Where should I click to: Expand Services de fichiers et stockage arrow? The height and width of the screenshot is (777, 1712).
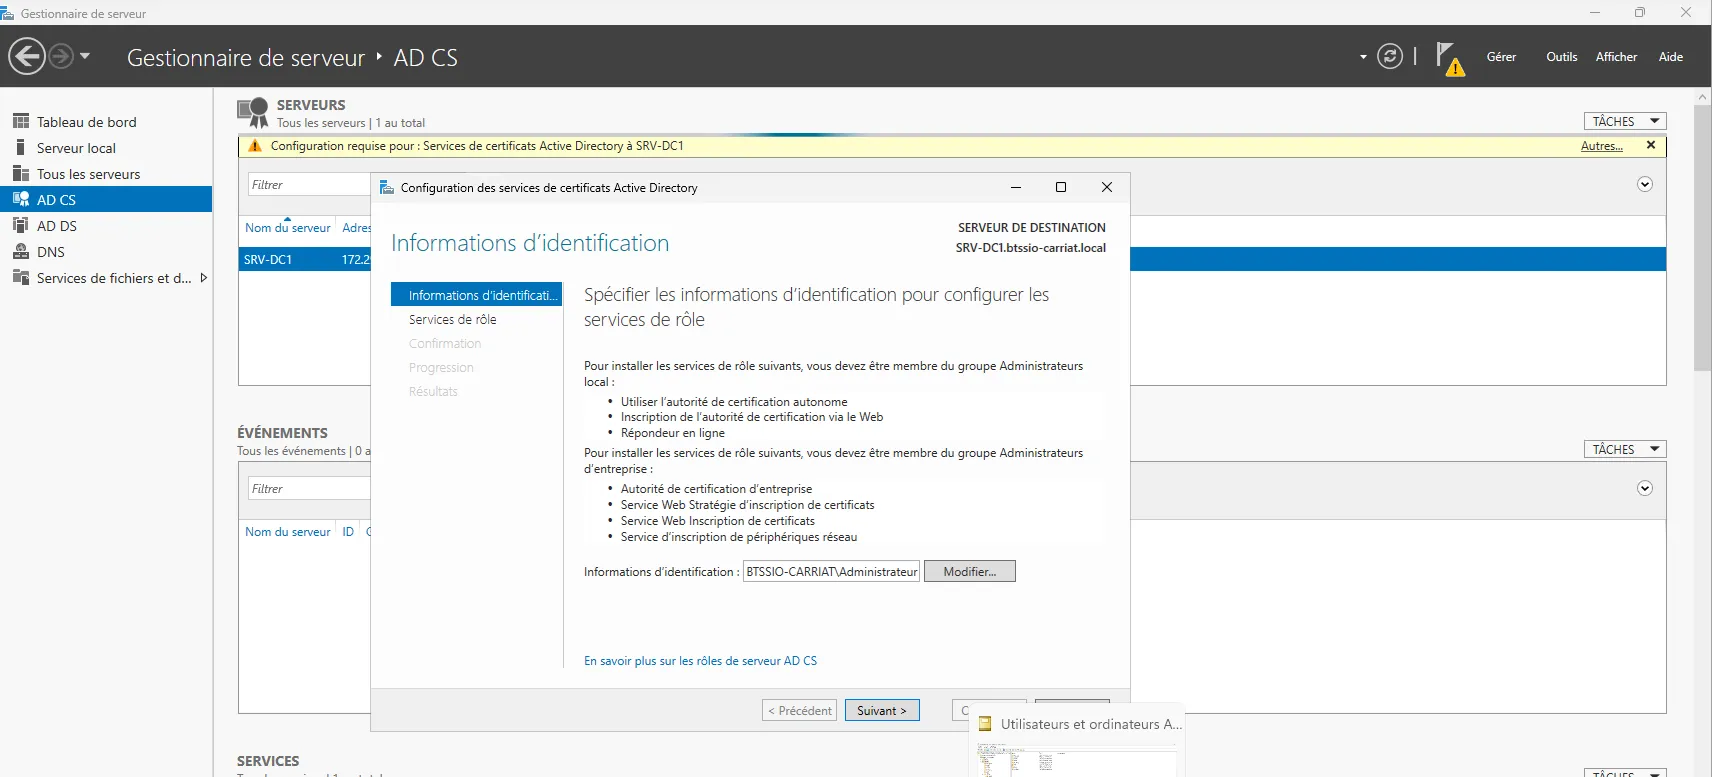coord(204,278)
